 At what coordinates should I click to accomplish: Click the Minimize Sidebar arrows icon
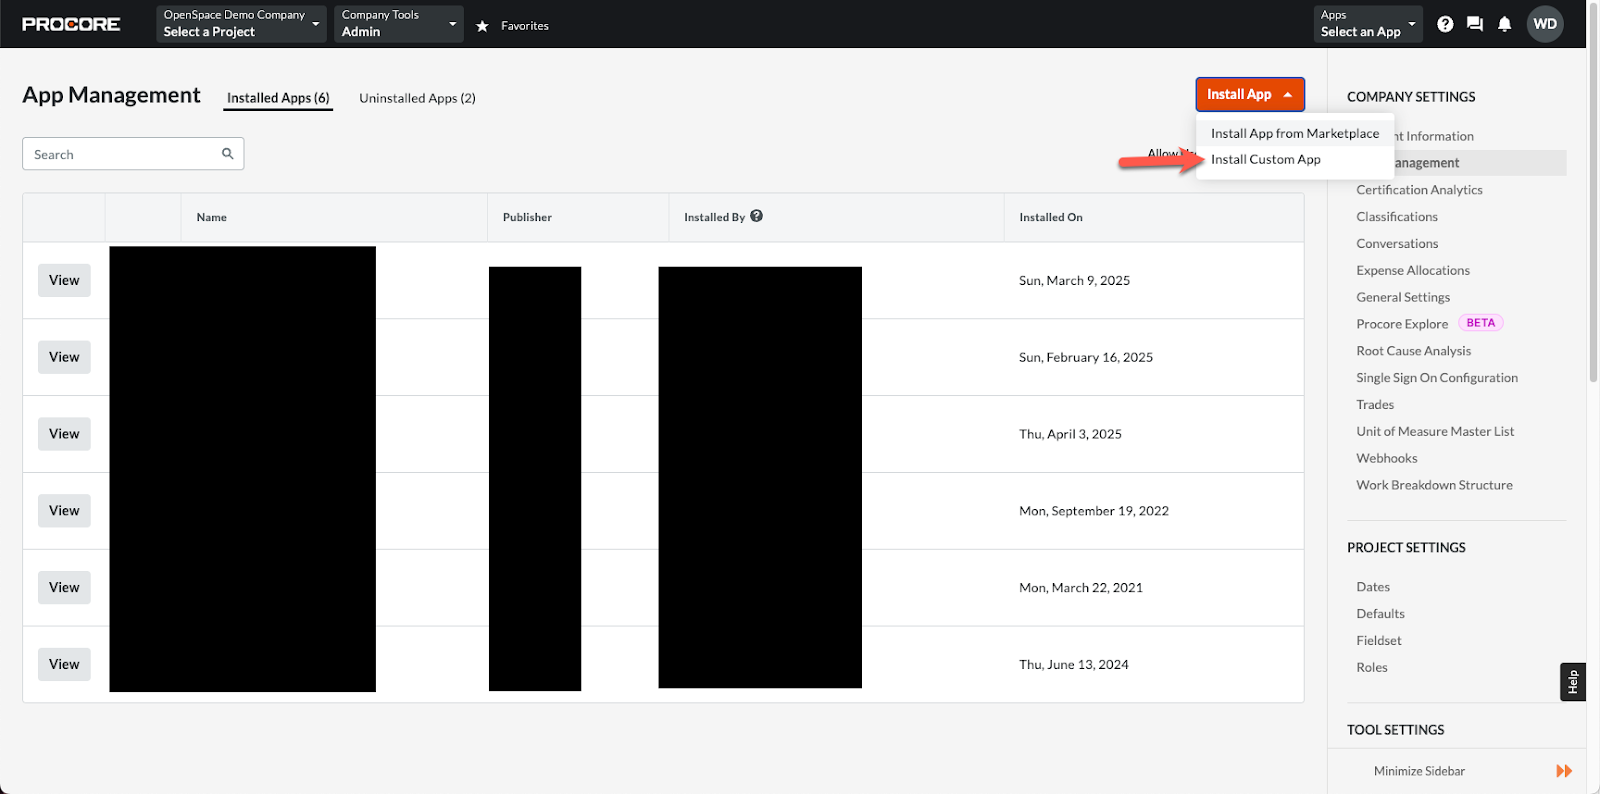tap(1564, 771)
